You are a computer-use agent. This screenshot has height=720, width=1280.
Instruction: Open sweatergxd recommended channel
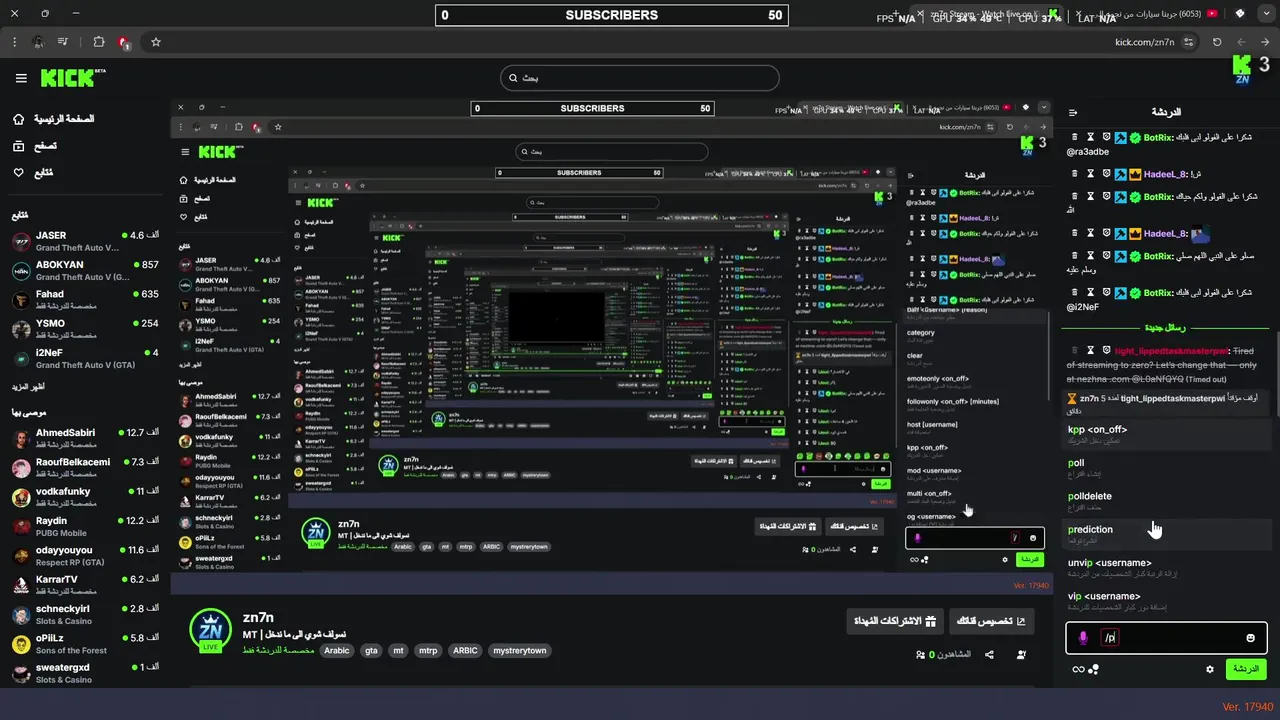click(x=85, y=672)
